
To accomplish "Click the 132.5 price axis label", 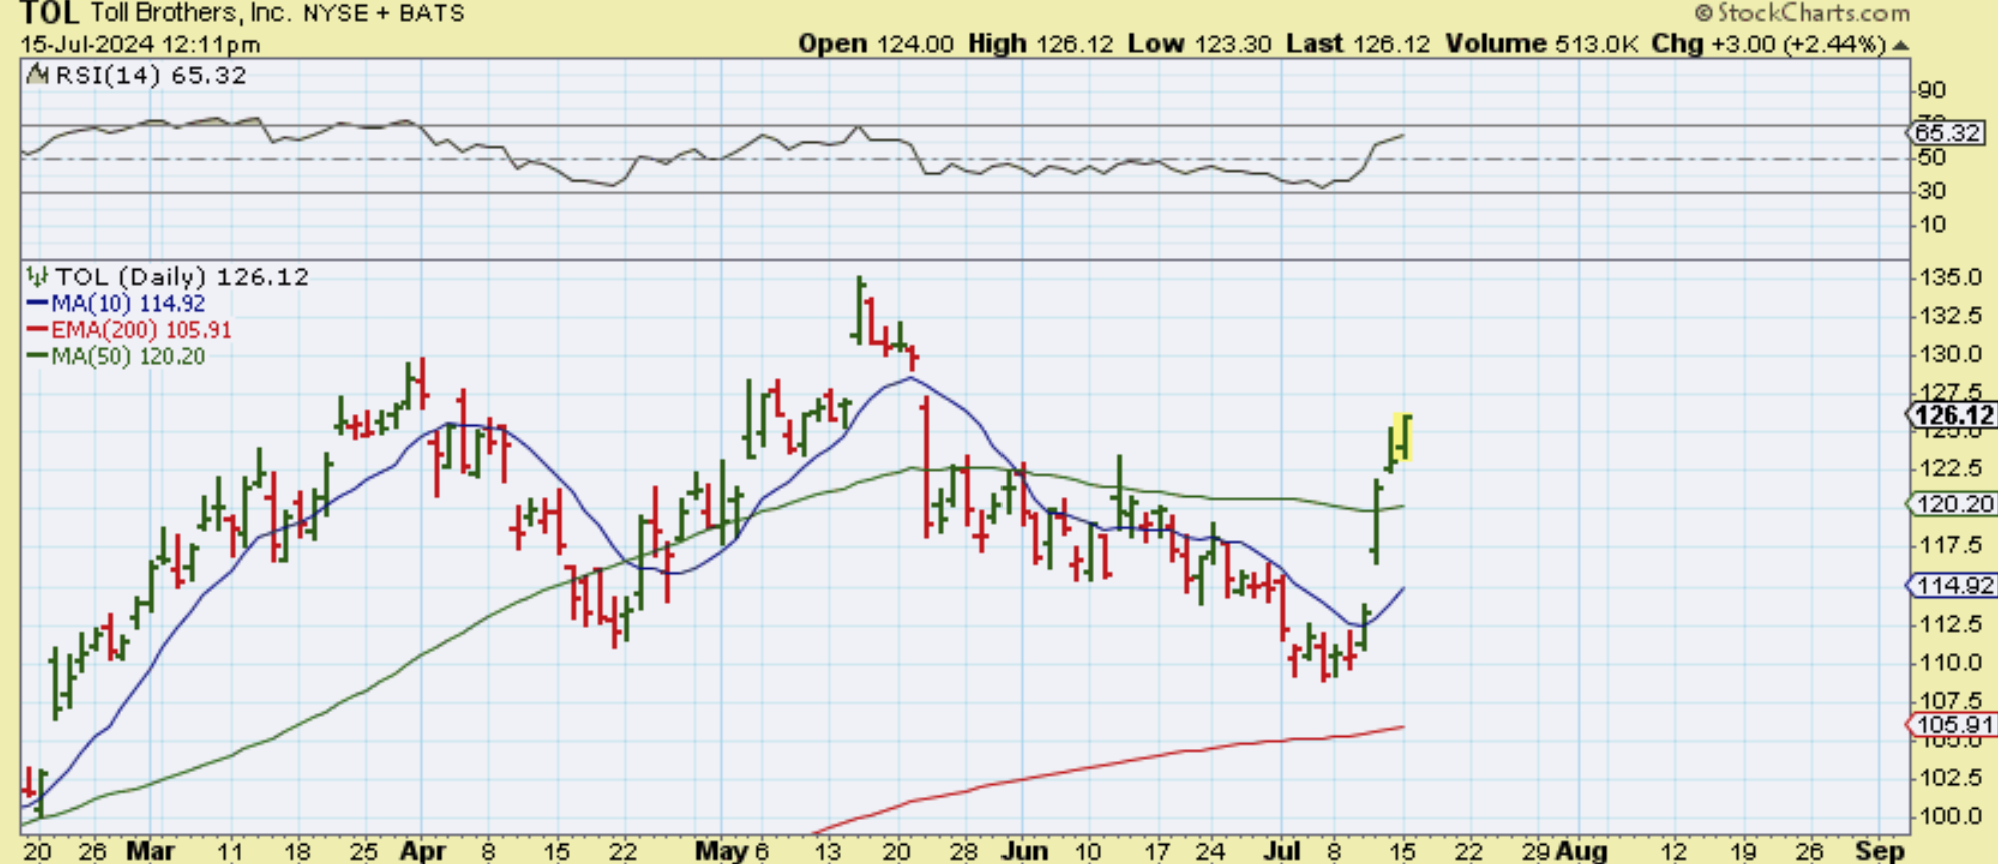I will pos(1949,316).
